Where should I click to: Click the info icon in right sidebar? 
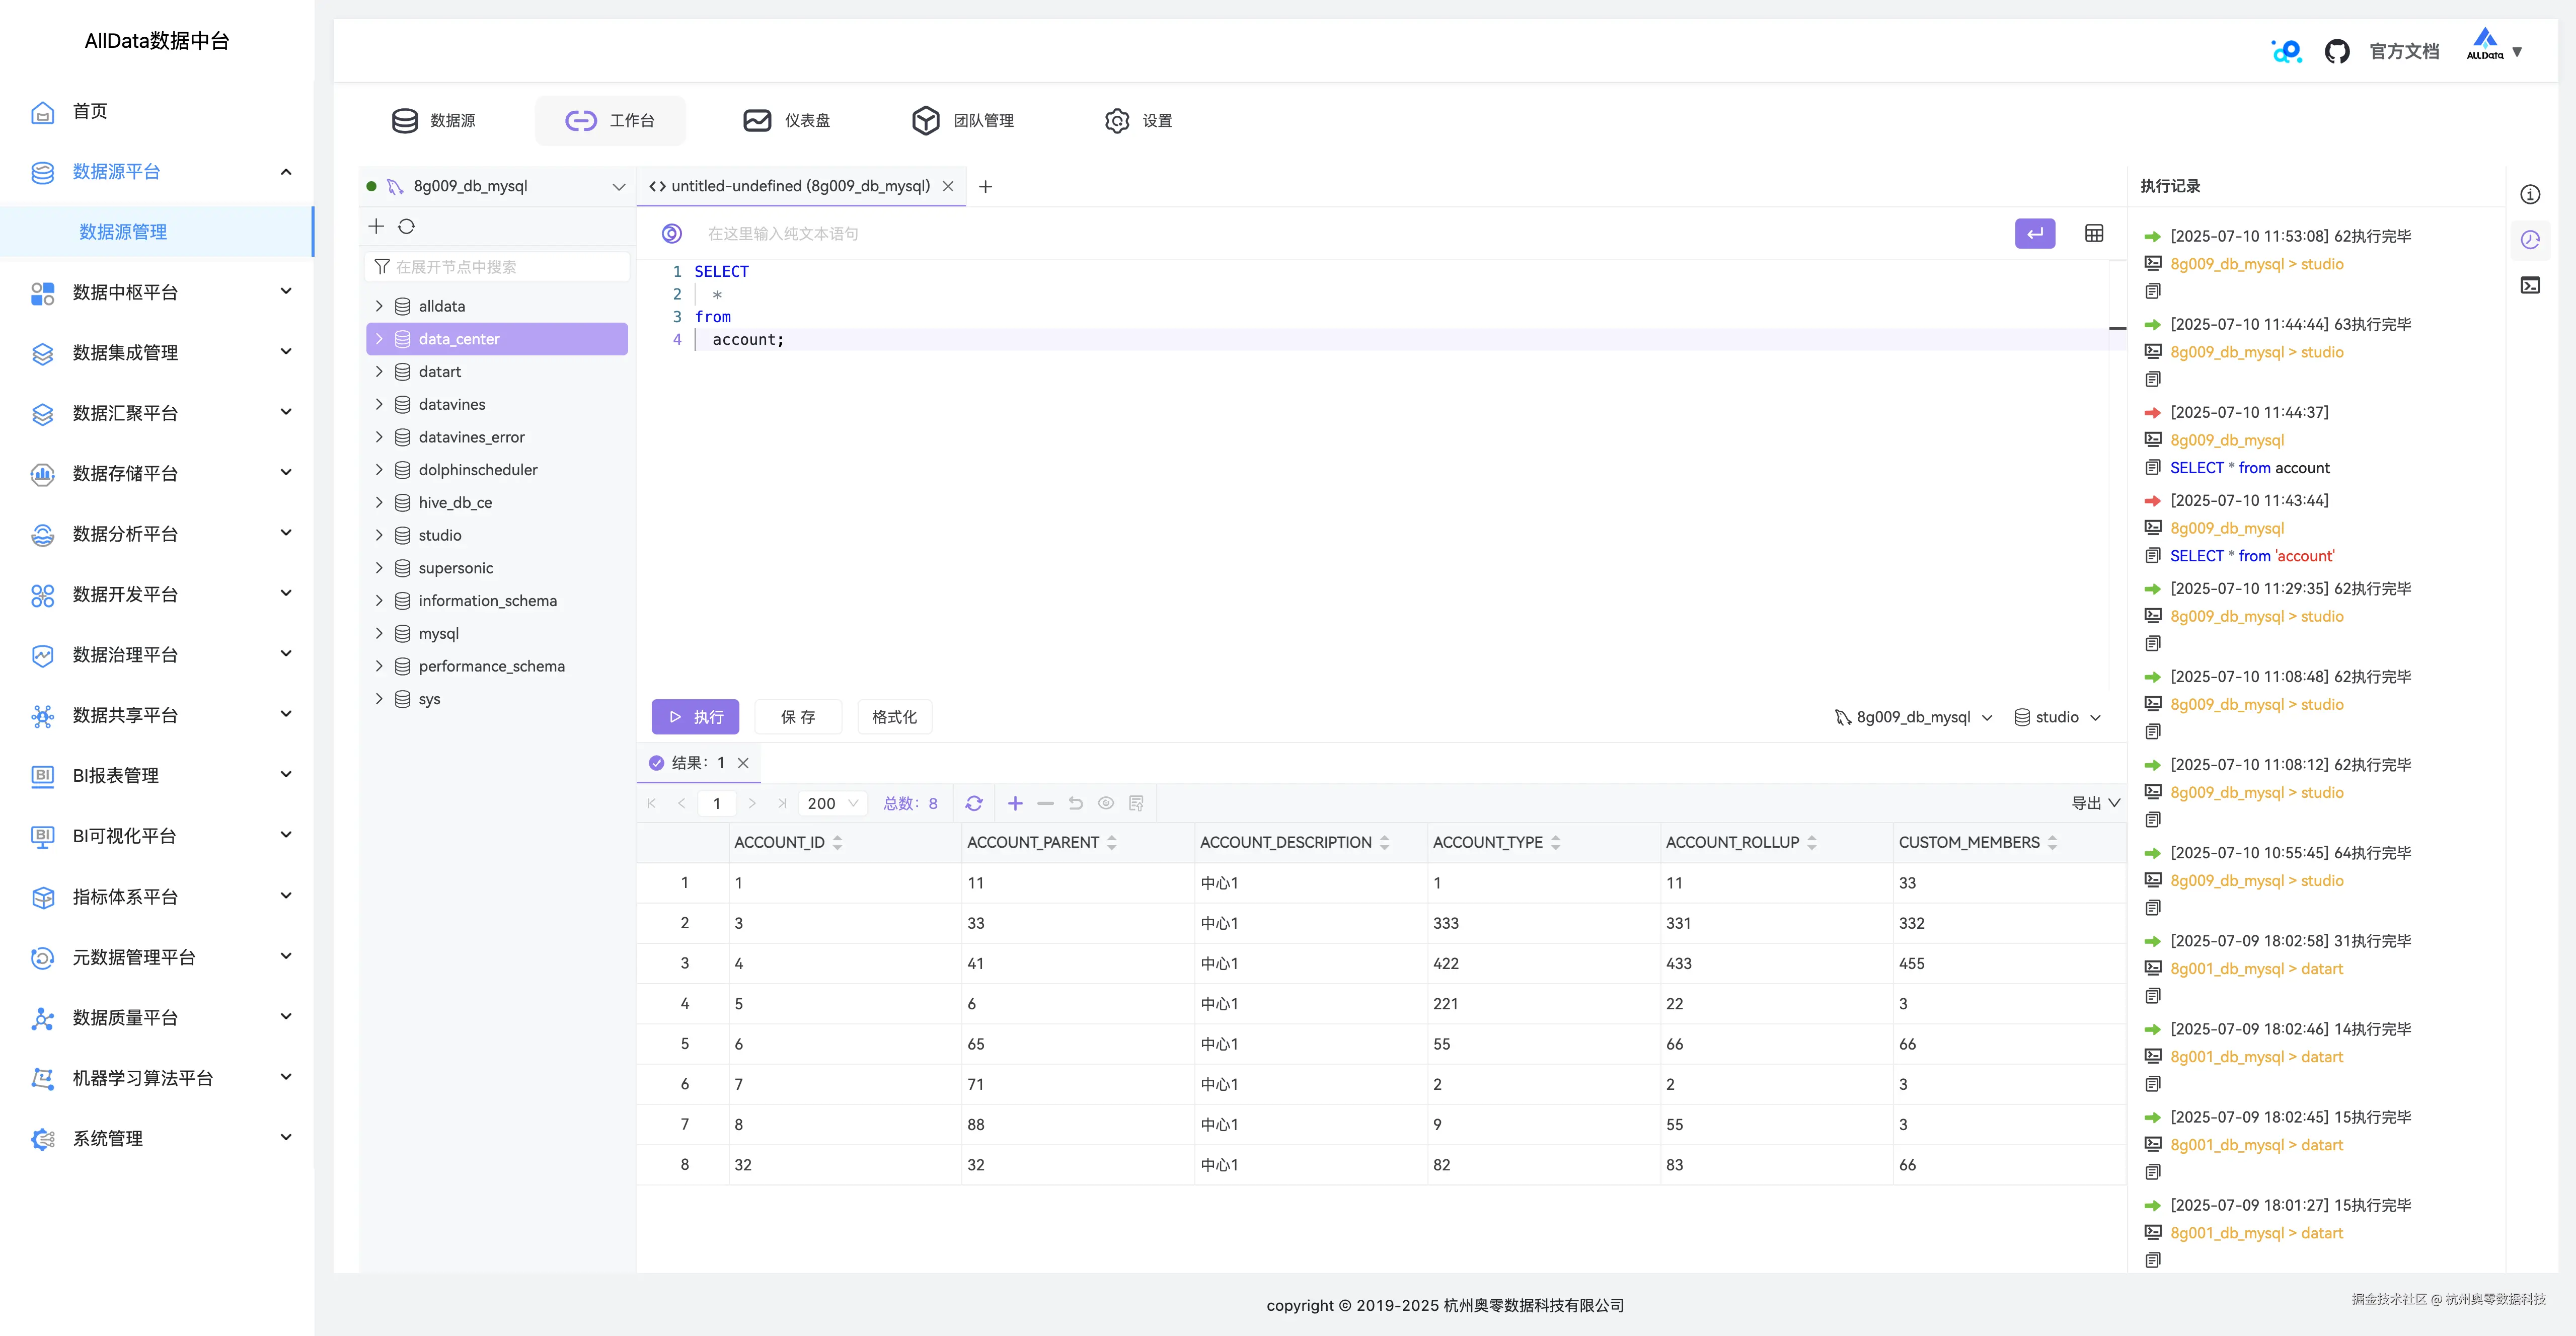click(x=2530, y=194)
